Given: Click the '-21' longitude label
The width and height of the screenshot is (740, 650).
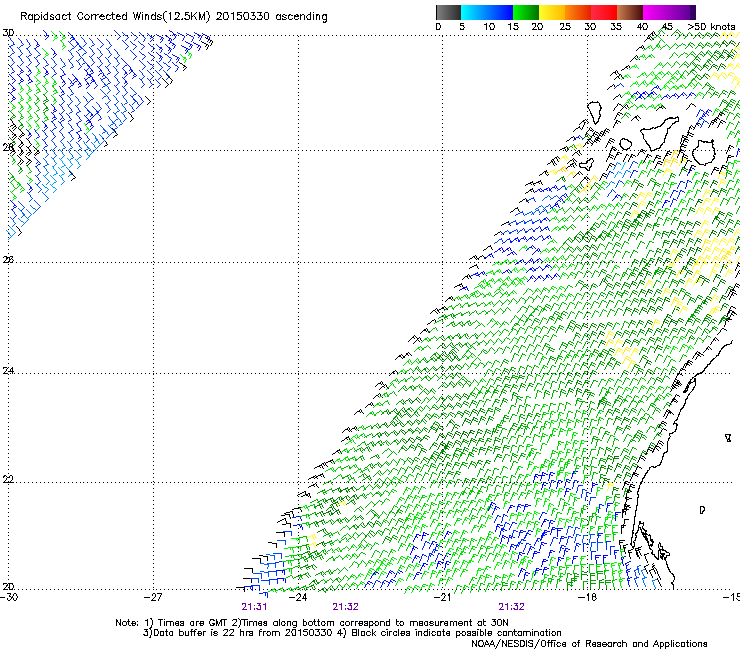Looking at the screenshot, I should coord(443,597).
